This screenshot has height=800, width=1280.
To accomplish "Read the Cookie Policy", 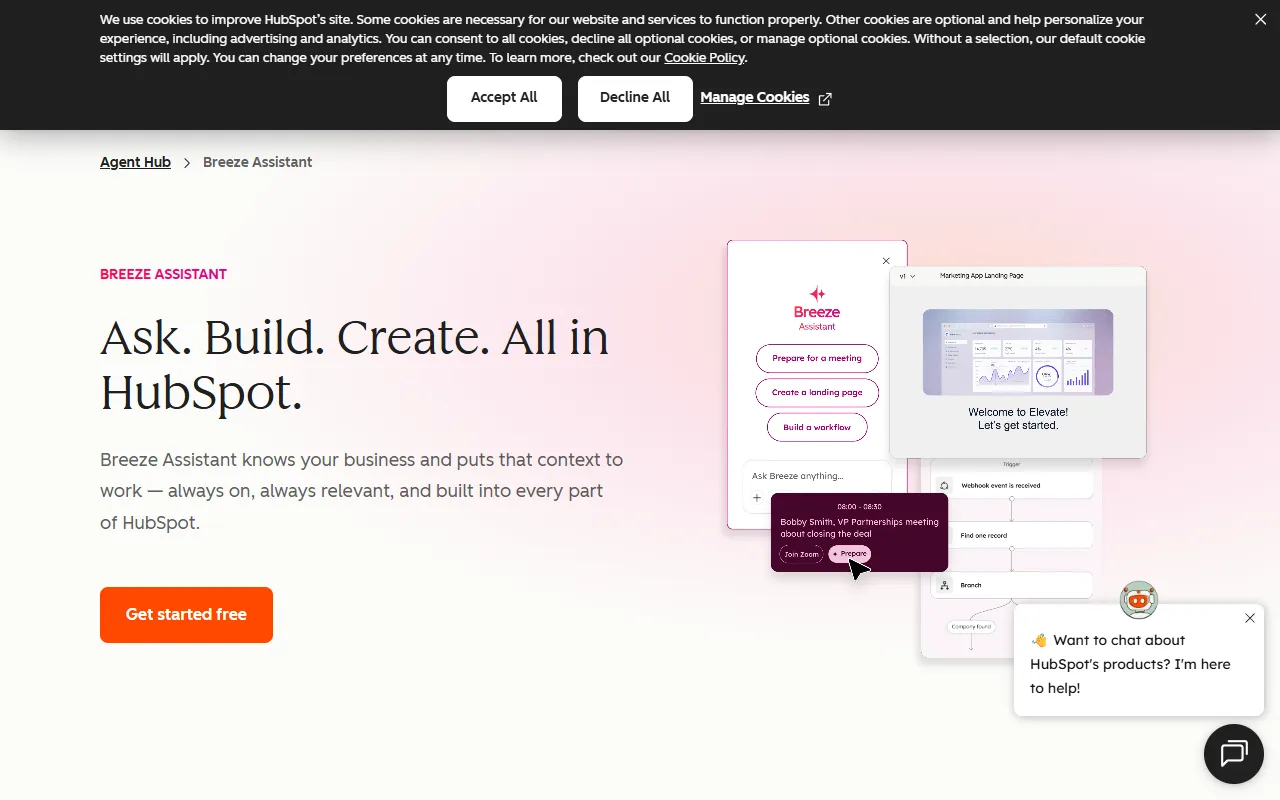I will click(704, 58).
